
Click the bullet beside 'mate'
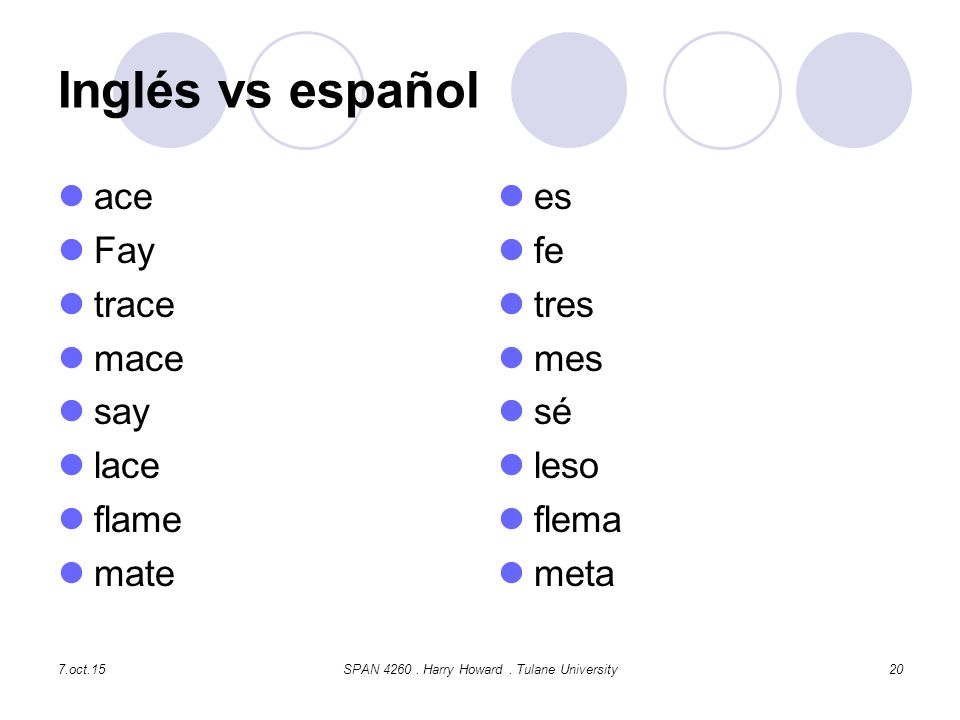[72, 573]
